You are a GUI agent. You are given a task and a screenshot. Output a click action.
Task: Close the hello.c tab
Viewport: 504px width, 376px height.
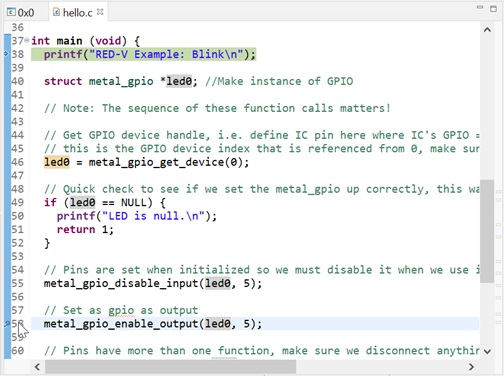click(100, 12)
